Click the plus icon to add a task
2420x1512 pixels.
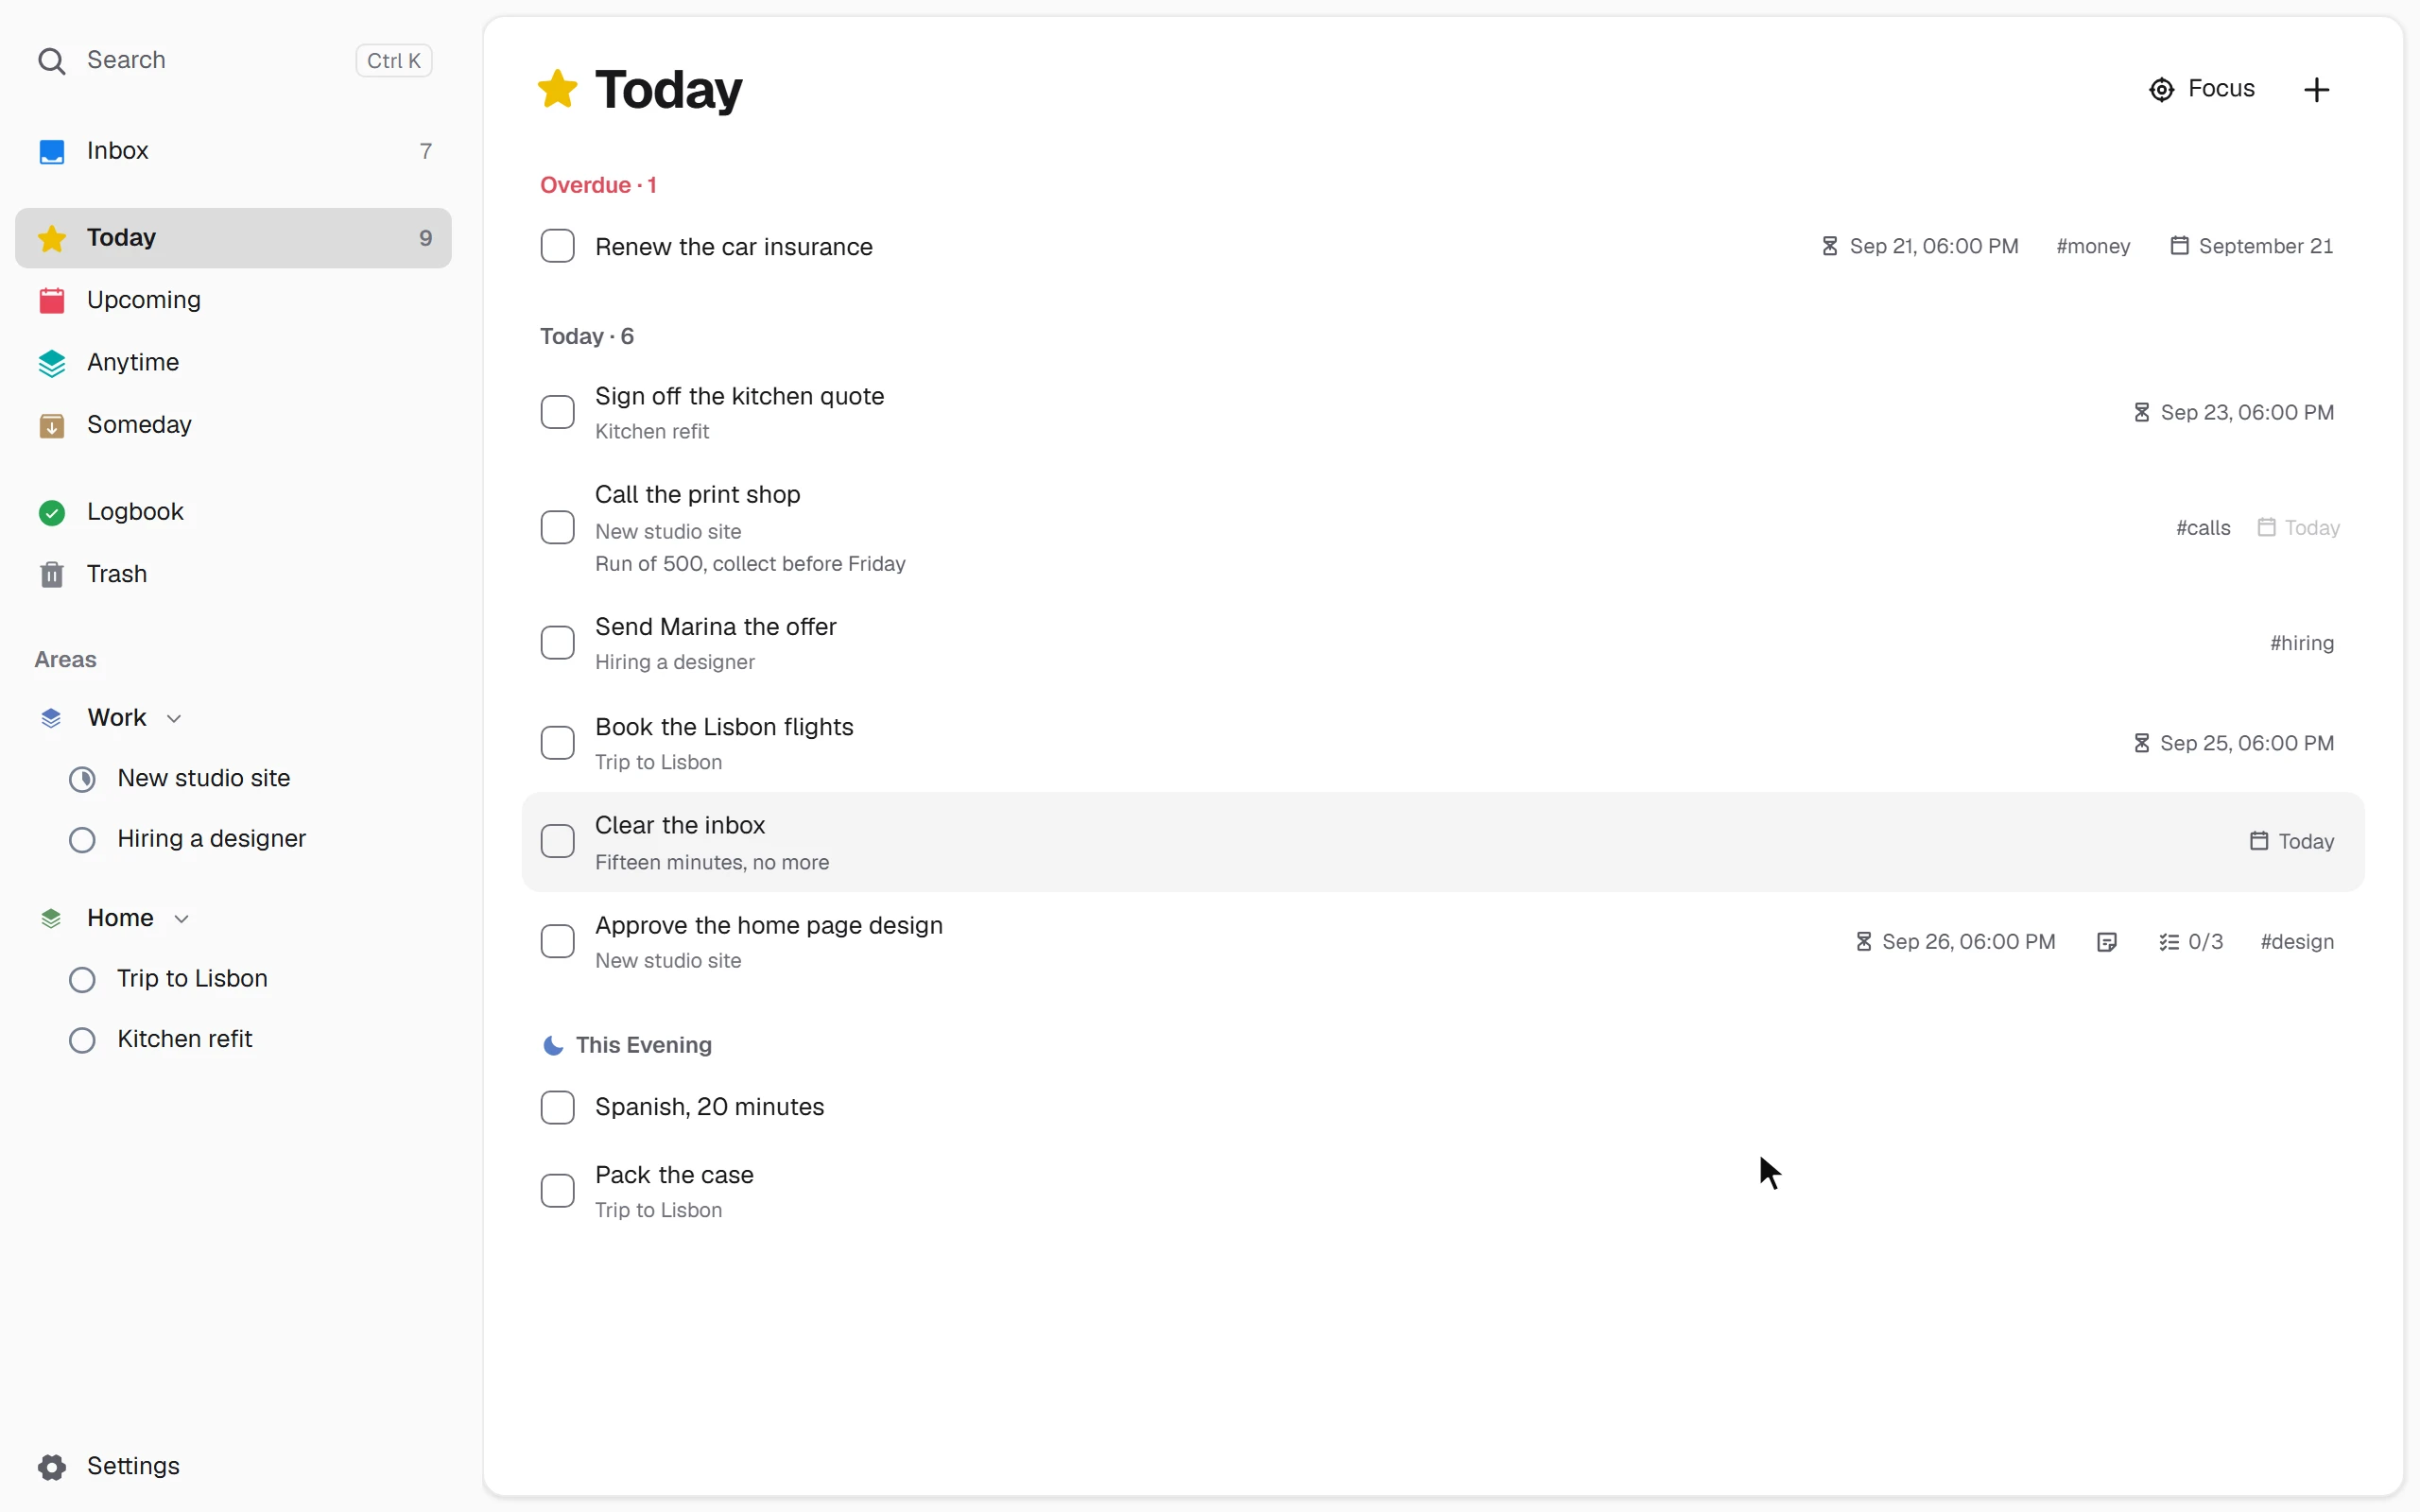click(2316, 90)
